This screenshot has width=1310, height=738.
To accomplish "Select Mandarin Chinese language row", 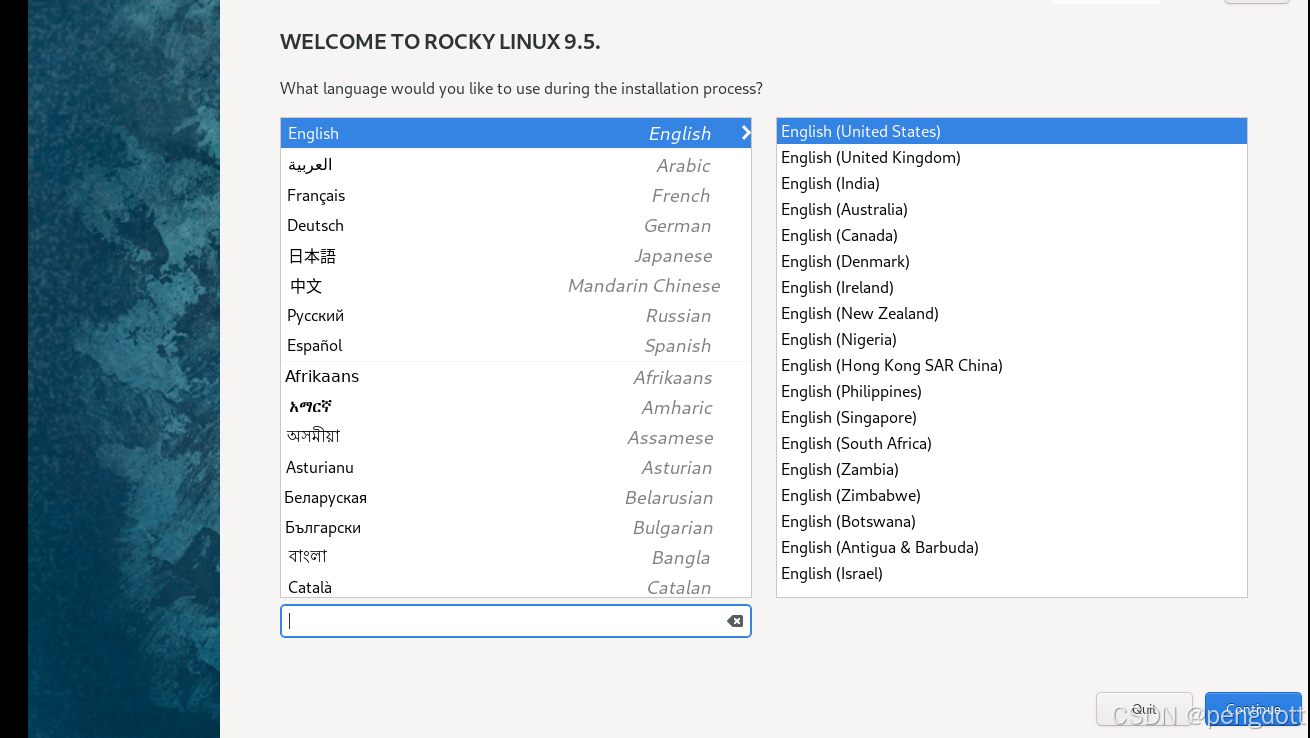I will click(x=516, y=285).
